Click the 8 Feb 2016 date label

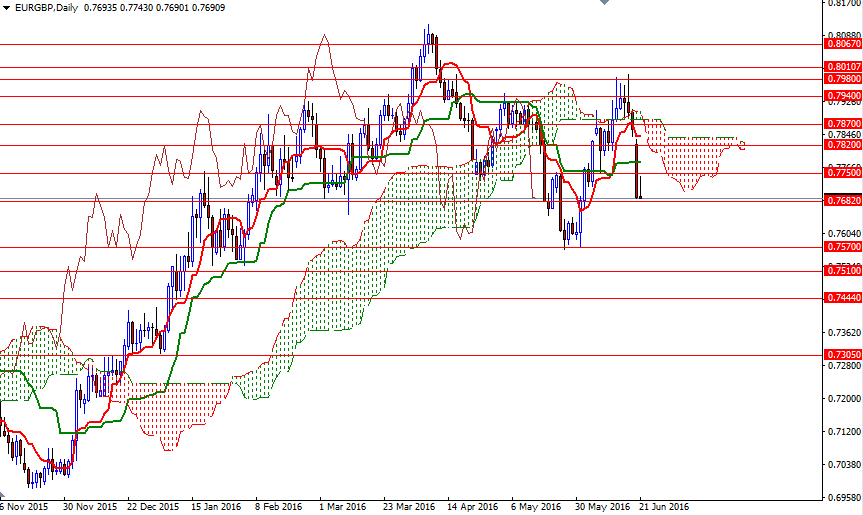pos(278,507)
